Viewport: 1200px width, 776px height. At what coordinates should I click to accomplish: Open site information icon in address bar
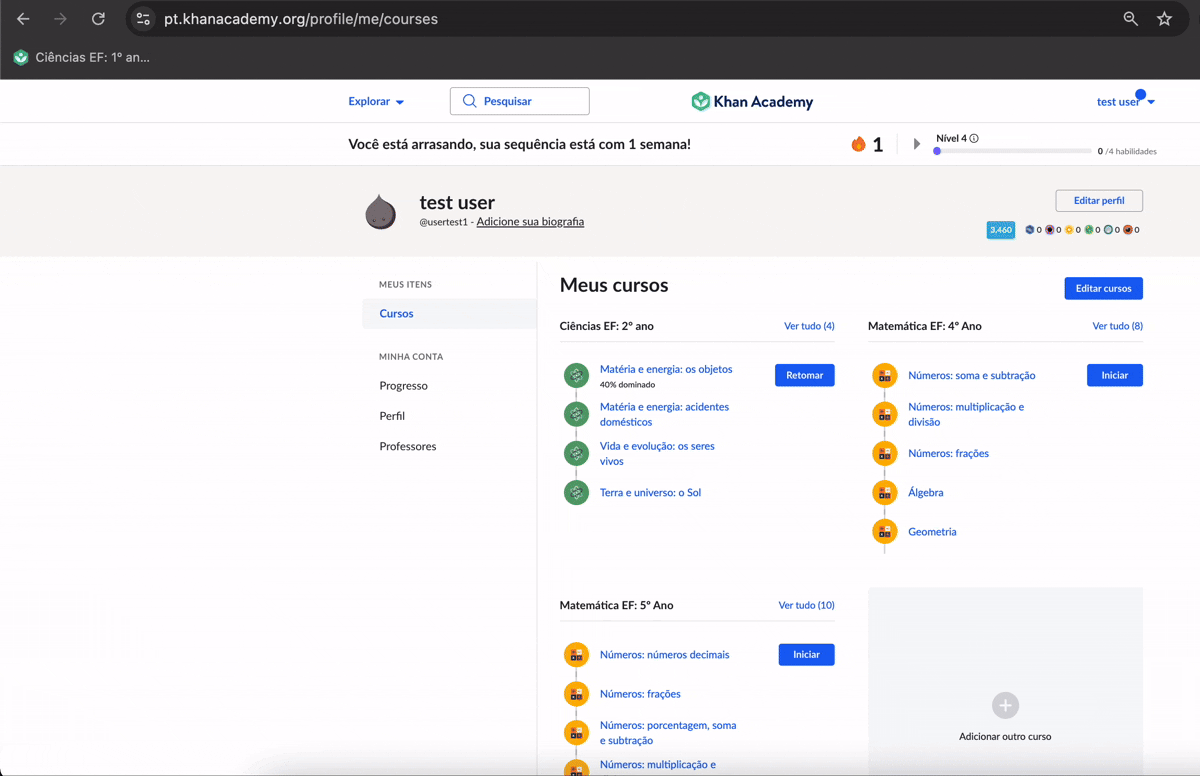coord(143,19)
